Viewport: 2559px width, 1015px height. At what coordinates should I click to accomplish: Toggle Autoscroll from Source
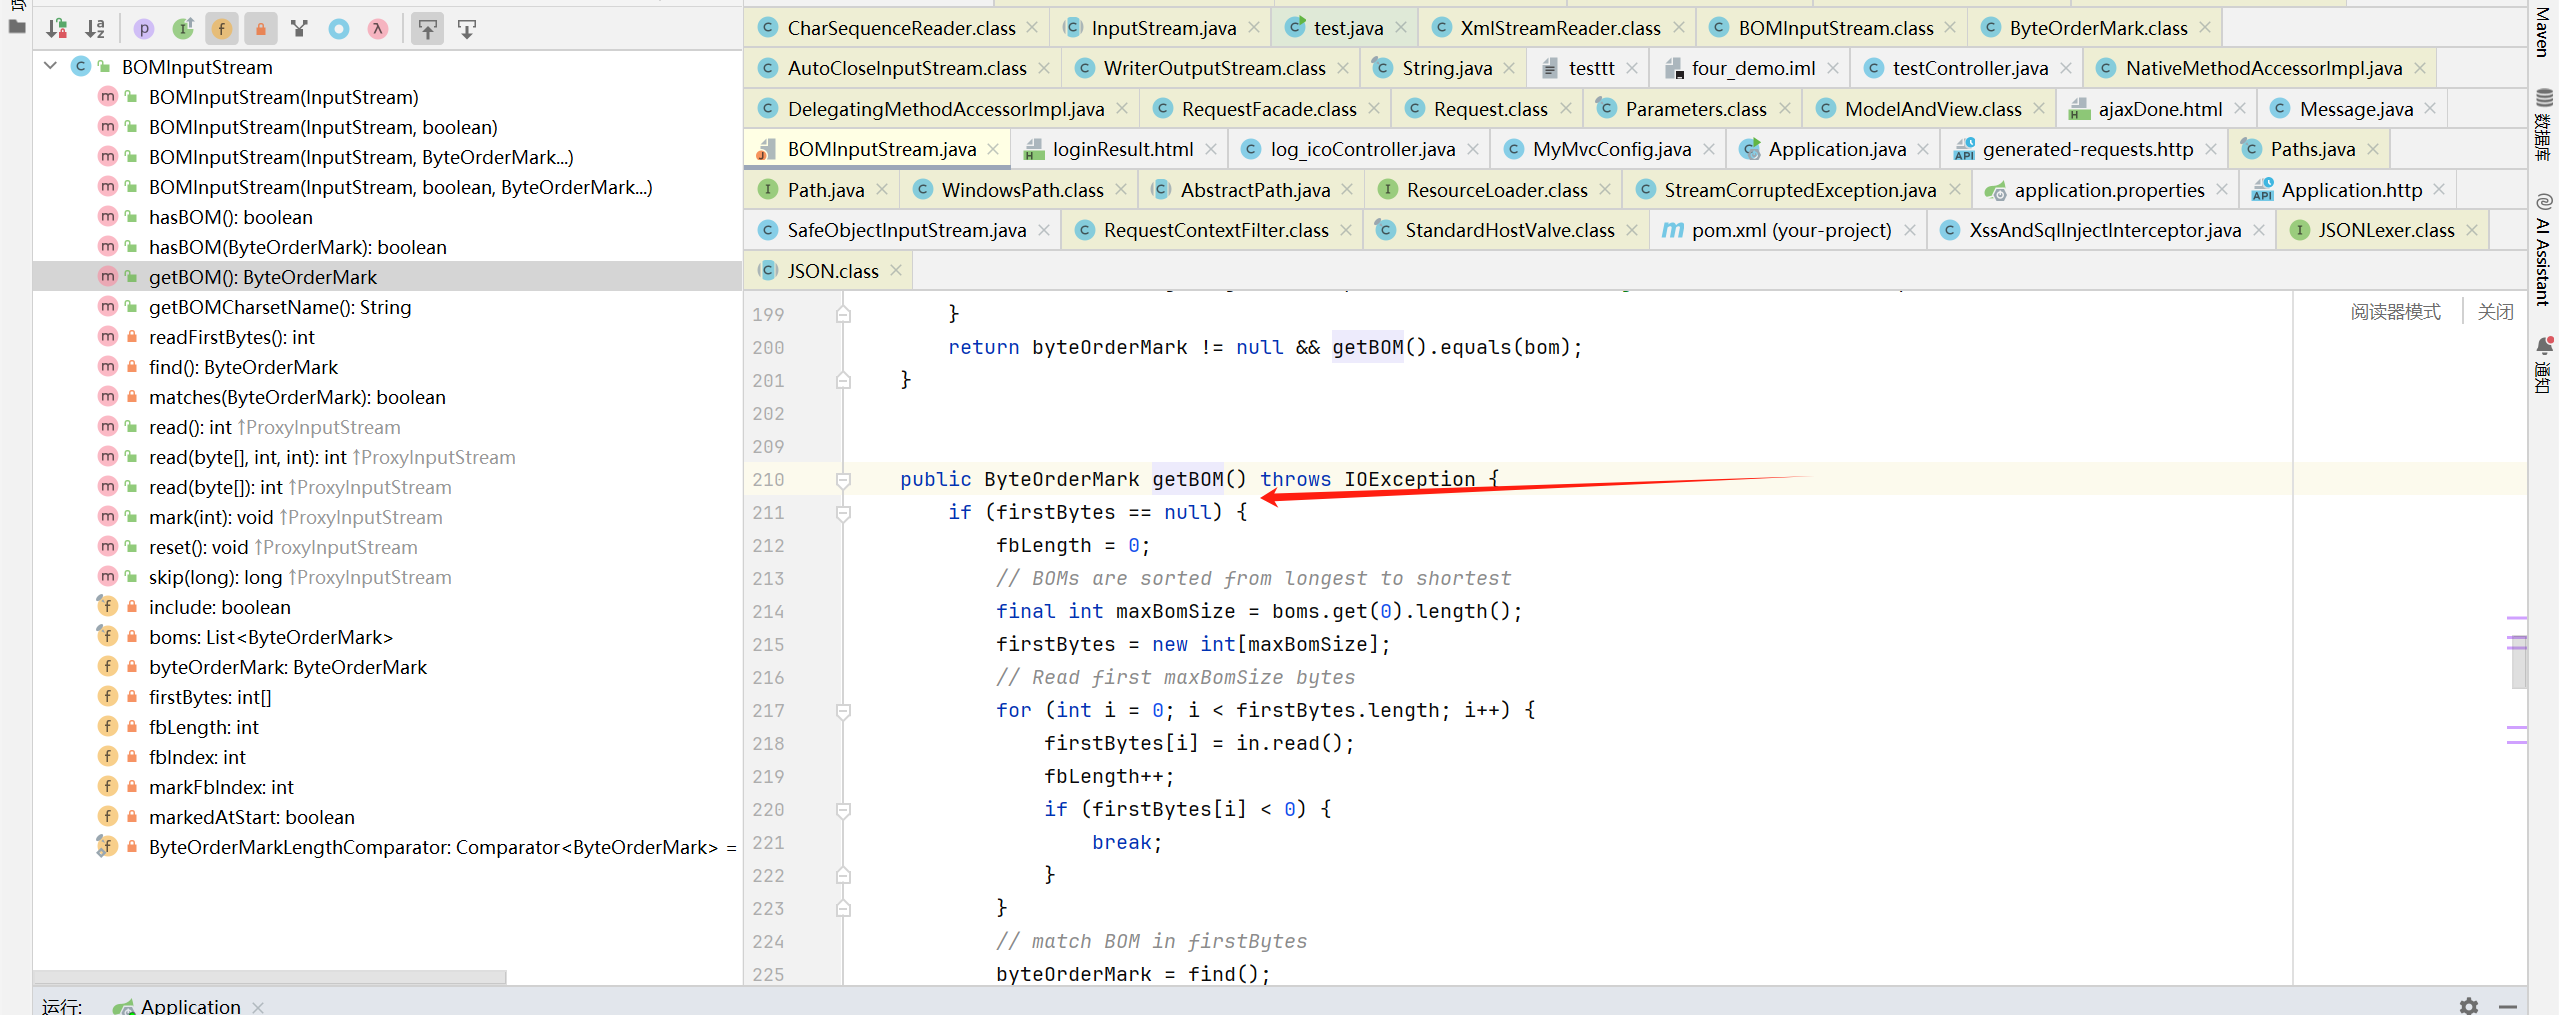coord(467,29)
